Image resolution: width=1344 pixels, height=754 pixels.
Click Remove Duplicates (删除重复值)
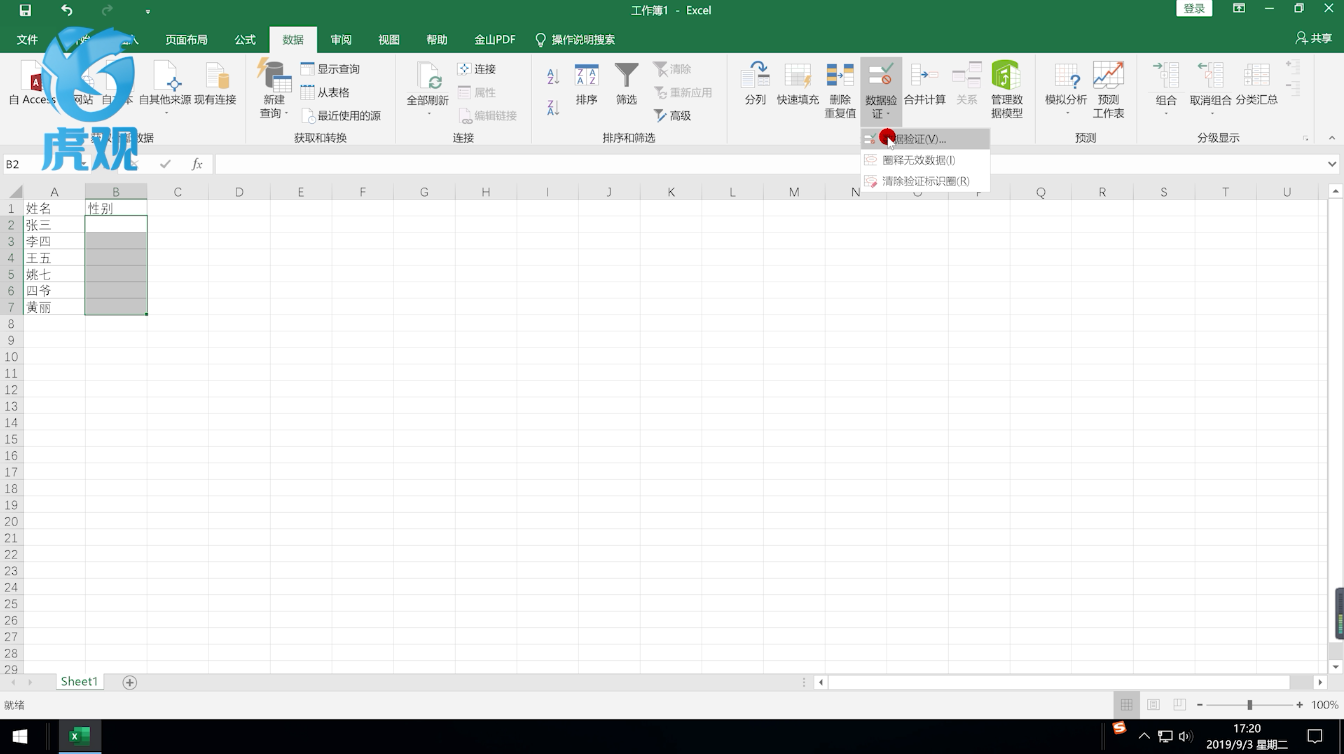[840, 90]
